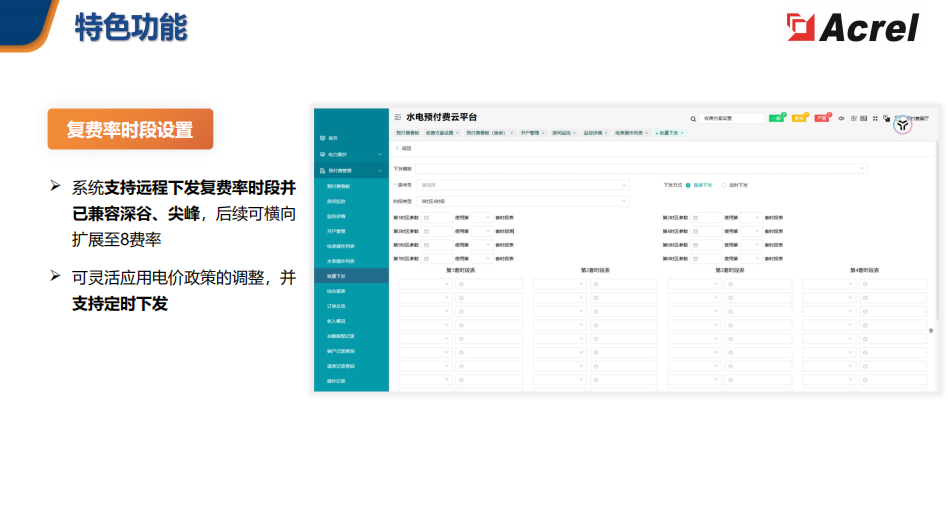Viewport: 948px width, 527px height.
Task: Open first-row rate dropdown under 第4套时段表
Action: click(829, 284)
